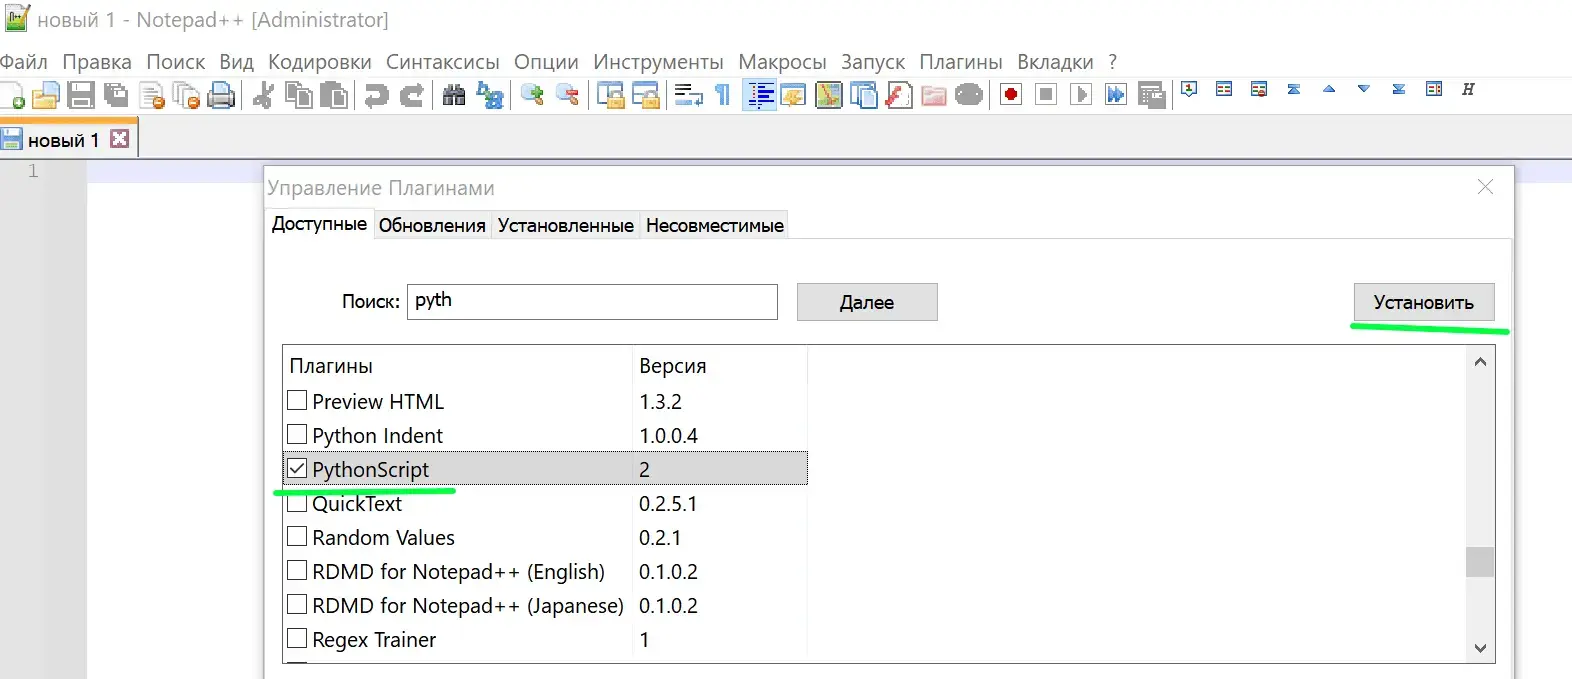Click the Function List toolbar icon

(x=899, y=95)
